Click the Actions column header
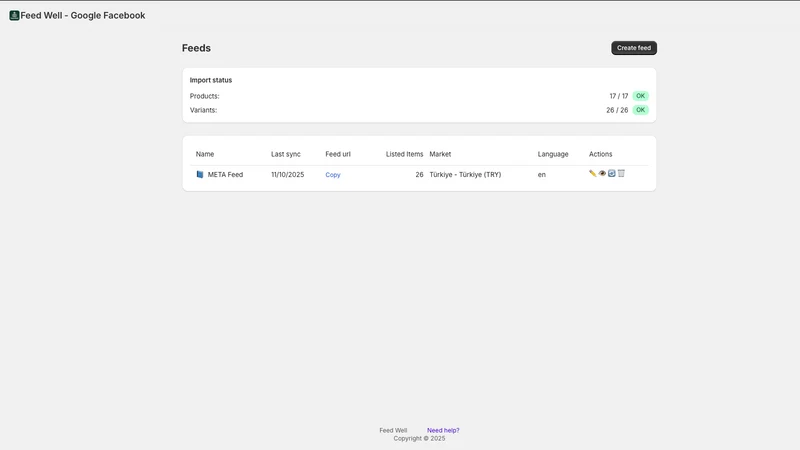800x450 pixels. (x=600, y=154)
